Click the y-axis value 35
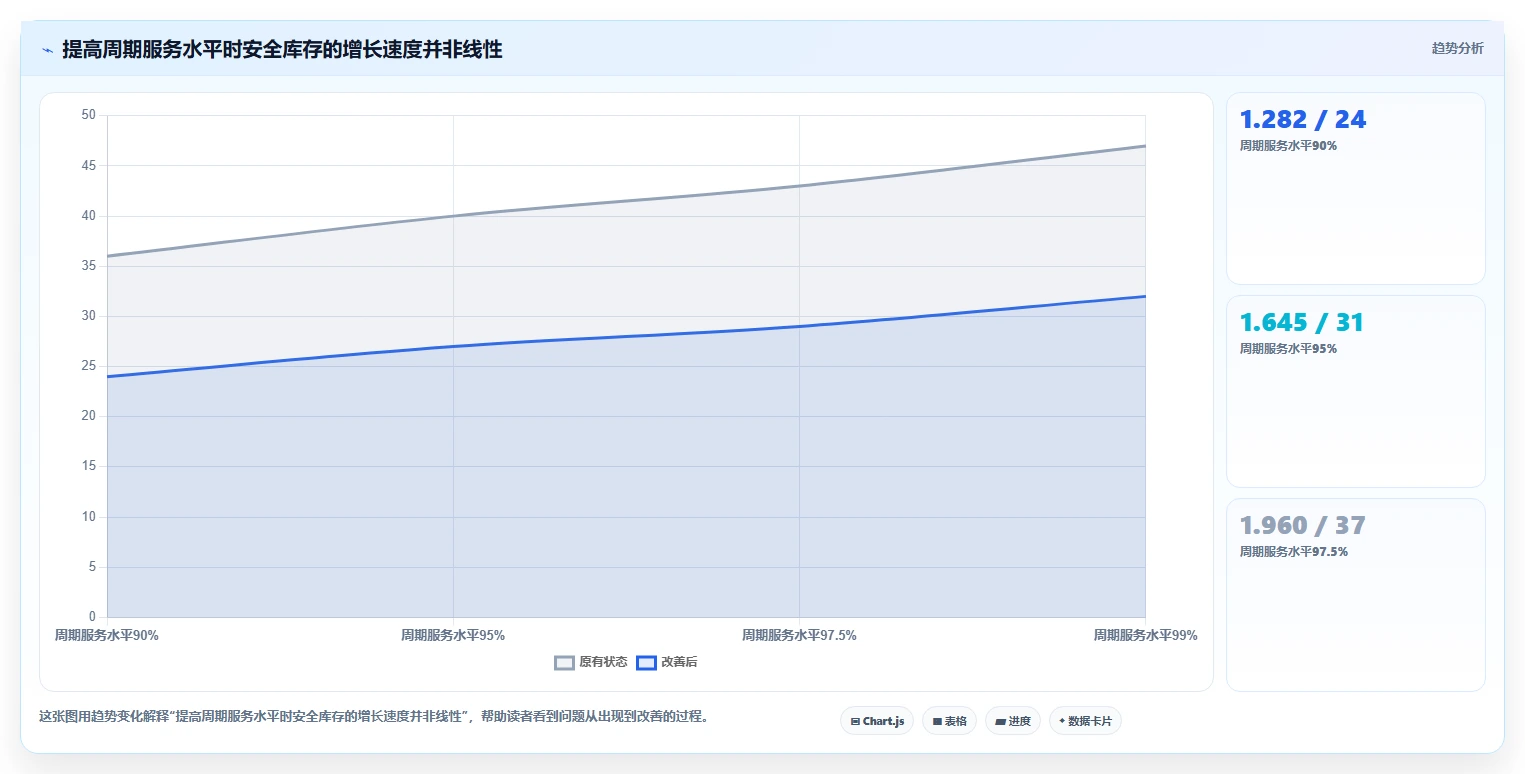1525x774 pixels. pos(88,266)
